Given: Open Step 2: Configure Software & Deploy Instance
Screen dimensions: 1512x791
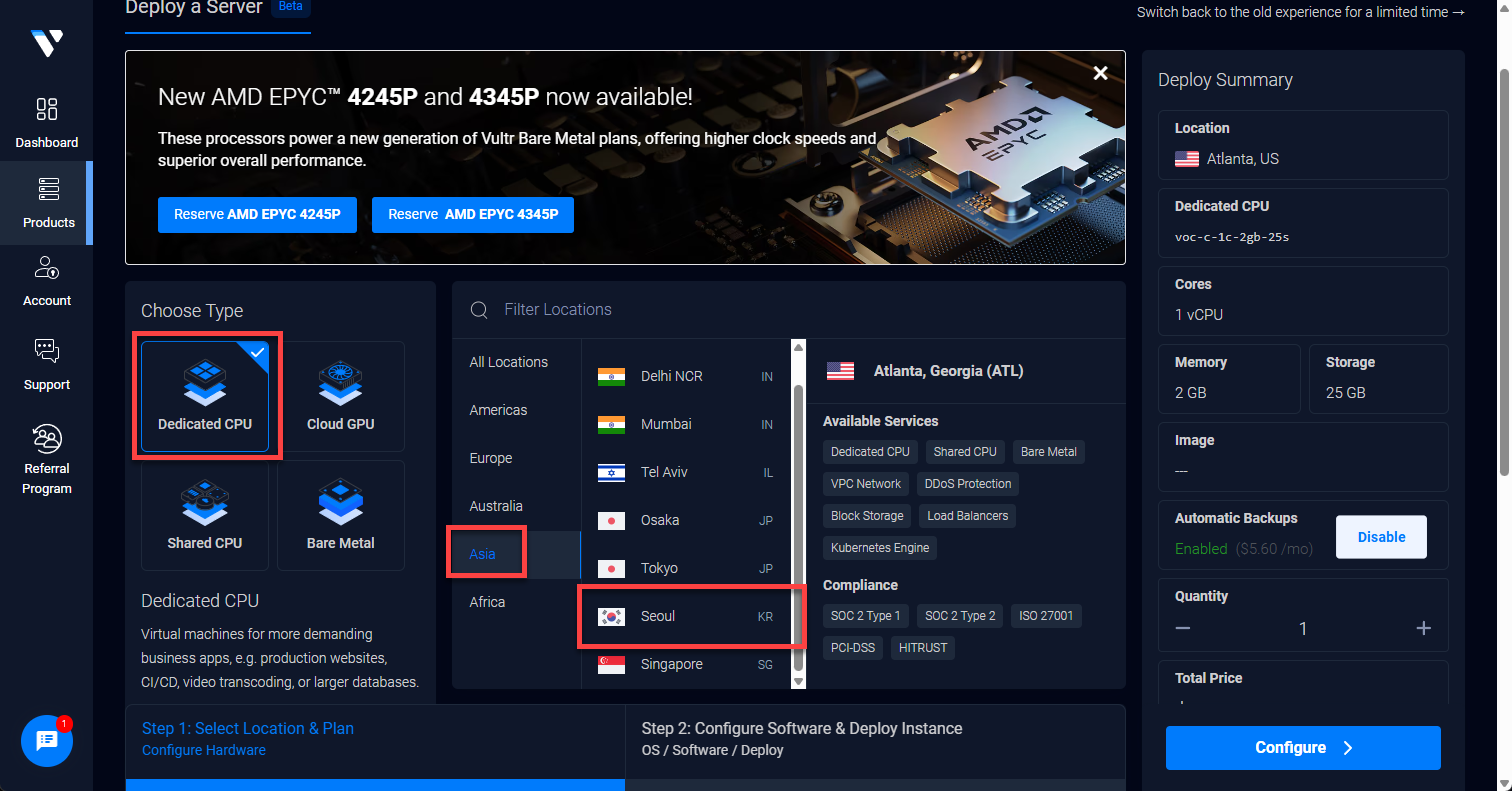Looking at the screenshot, I should click(875, 740).
